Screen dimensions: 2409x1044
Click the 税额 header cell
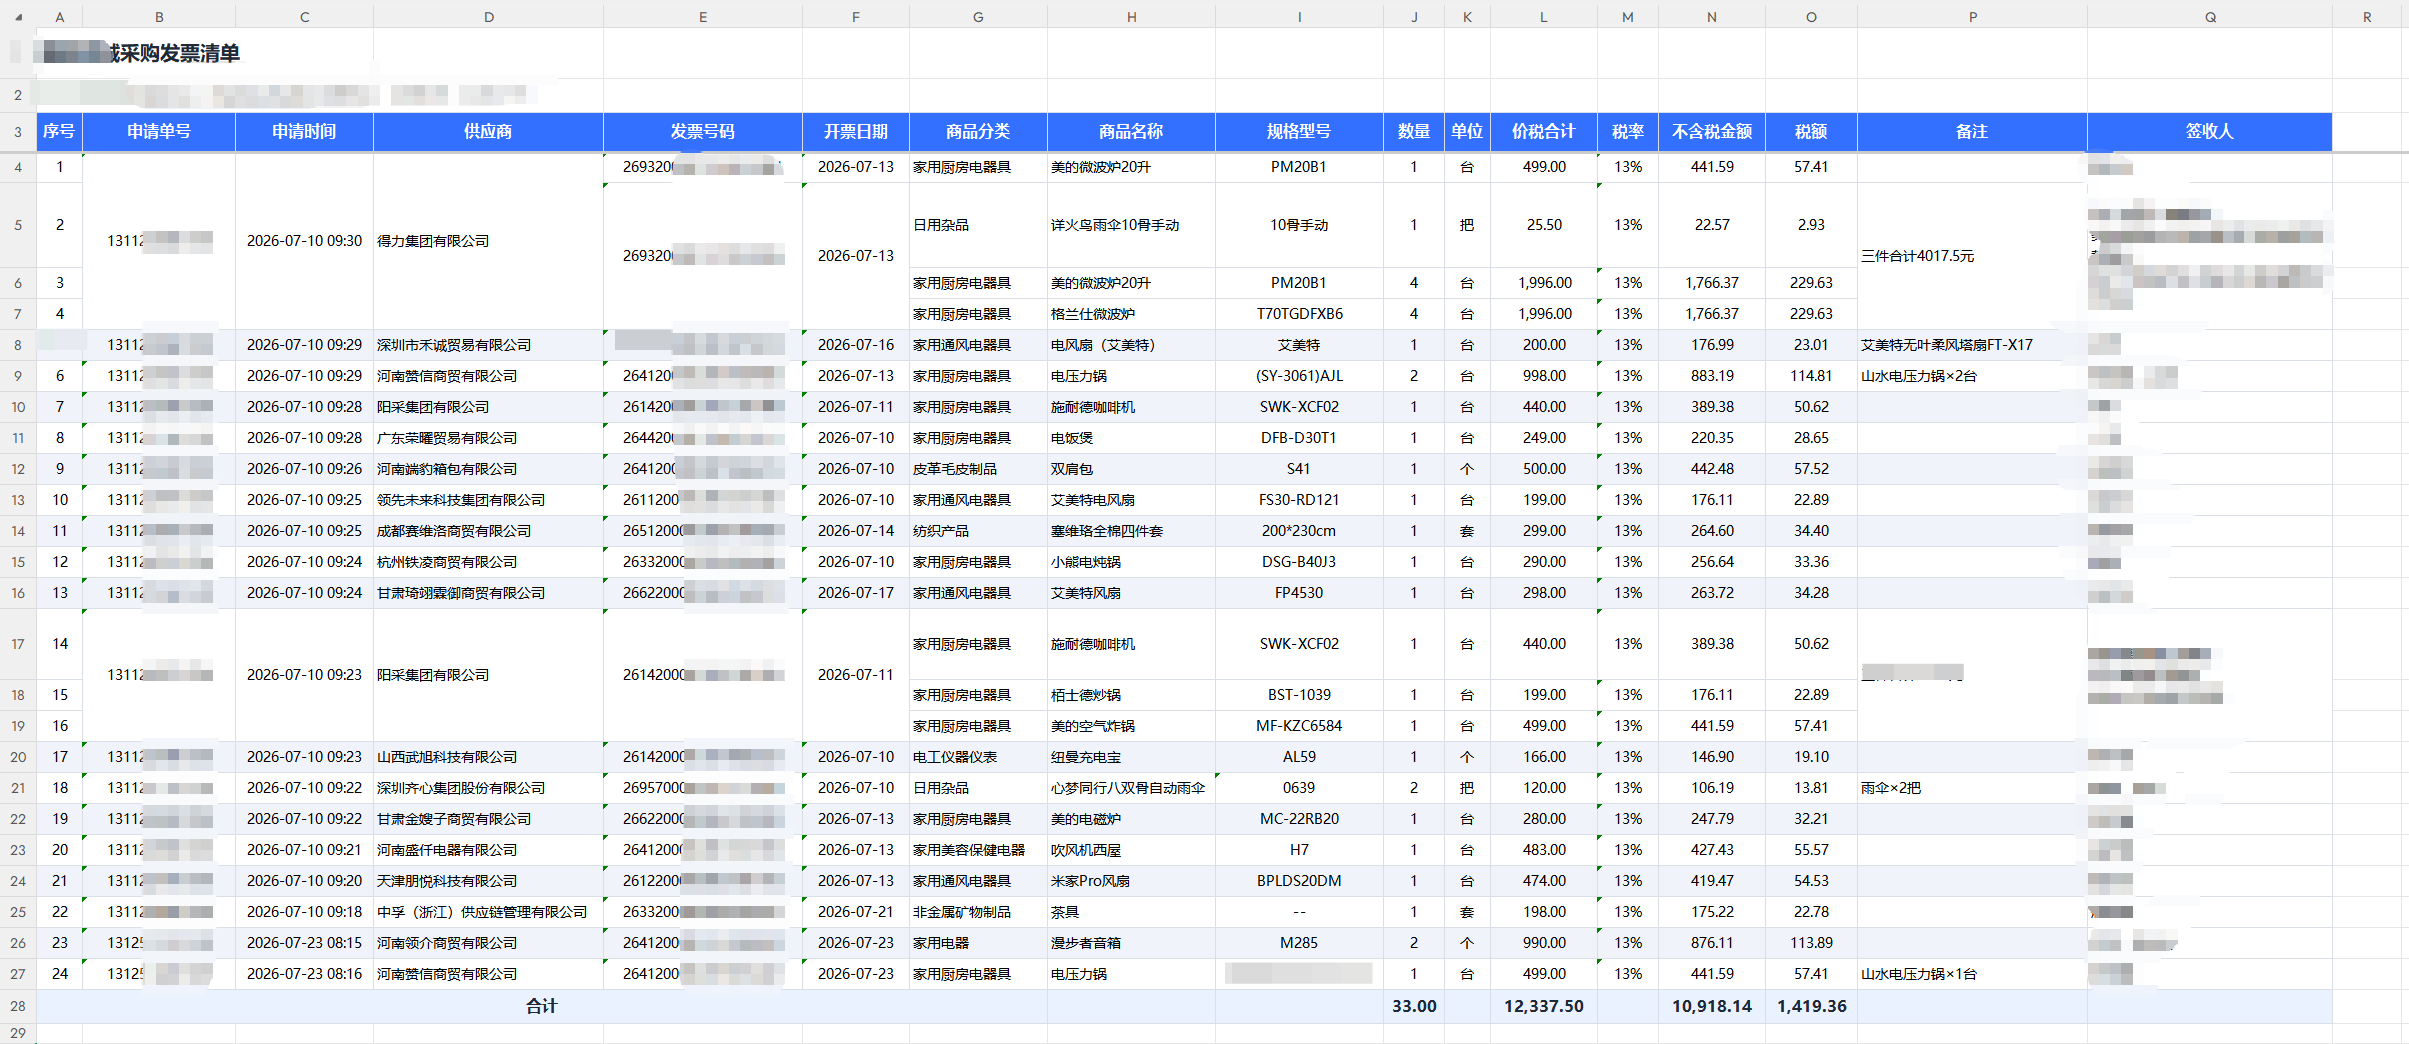tap(1811, 131)
